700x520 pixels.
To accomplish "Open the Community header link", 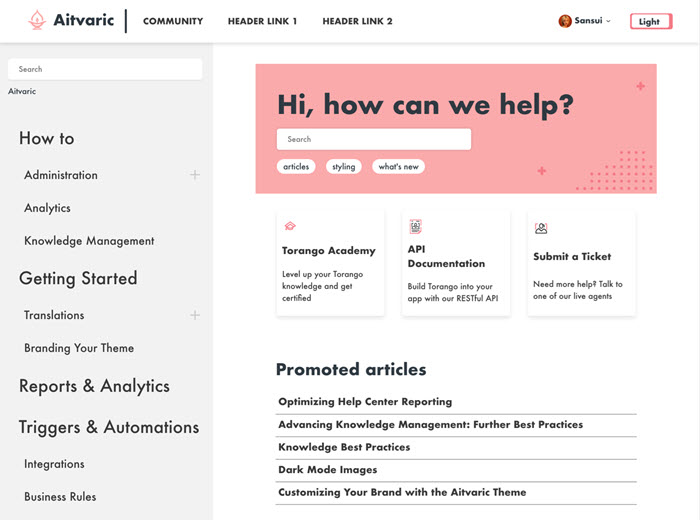I will point(173,21).
